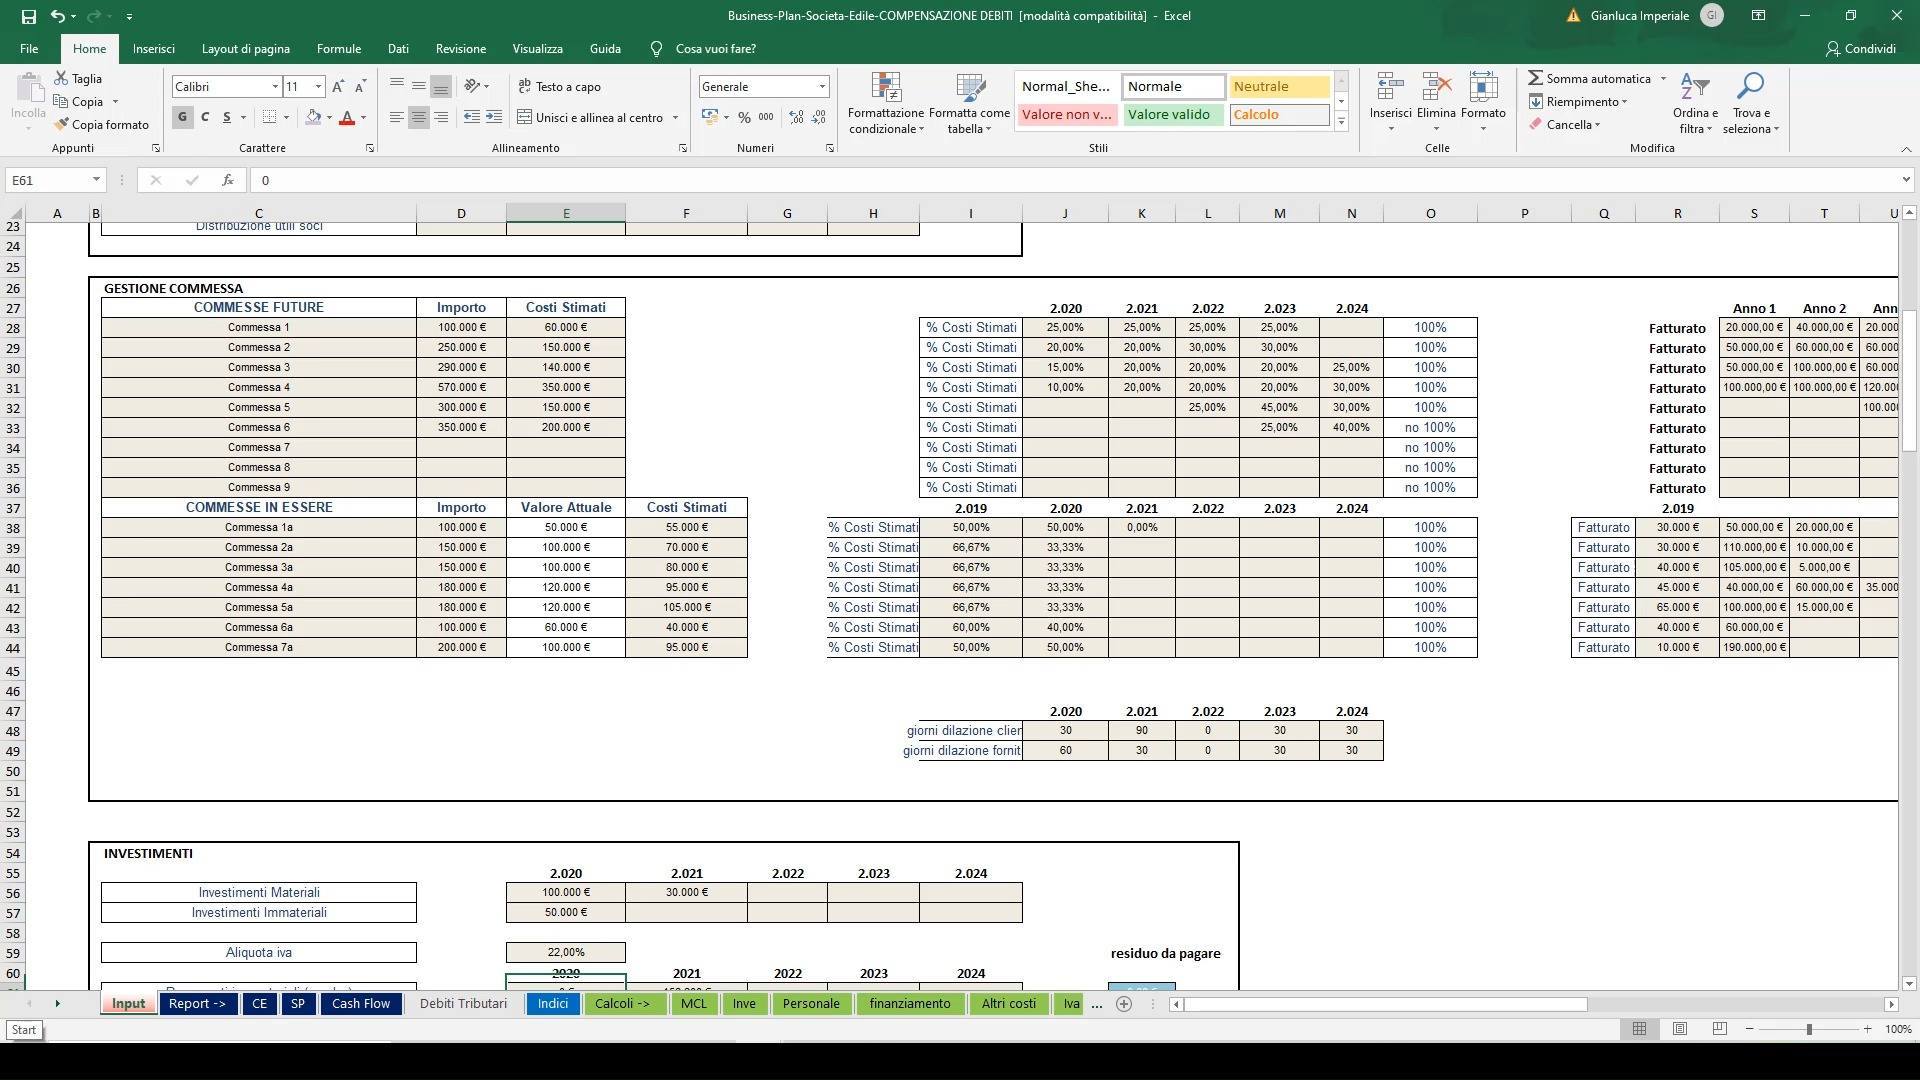Apply thousands separator style
1920x1080 pixels.
click(766, 118)
